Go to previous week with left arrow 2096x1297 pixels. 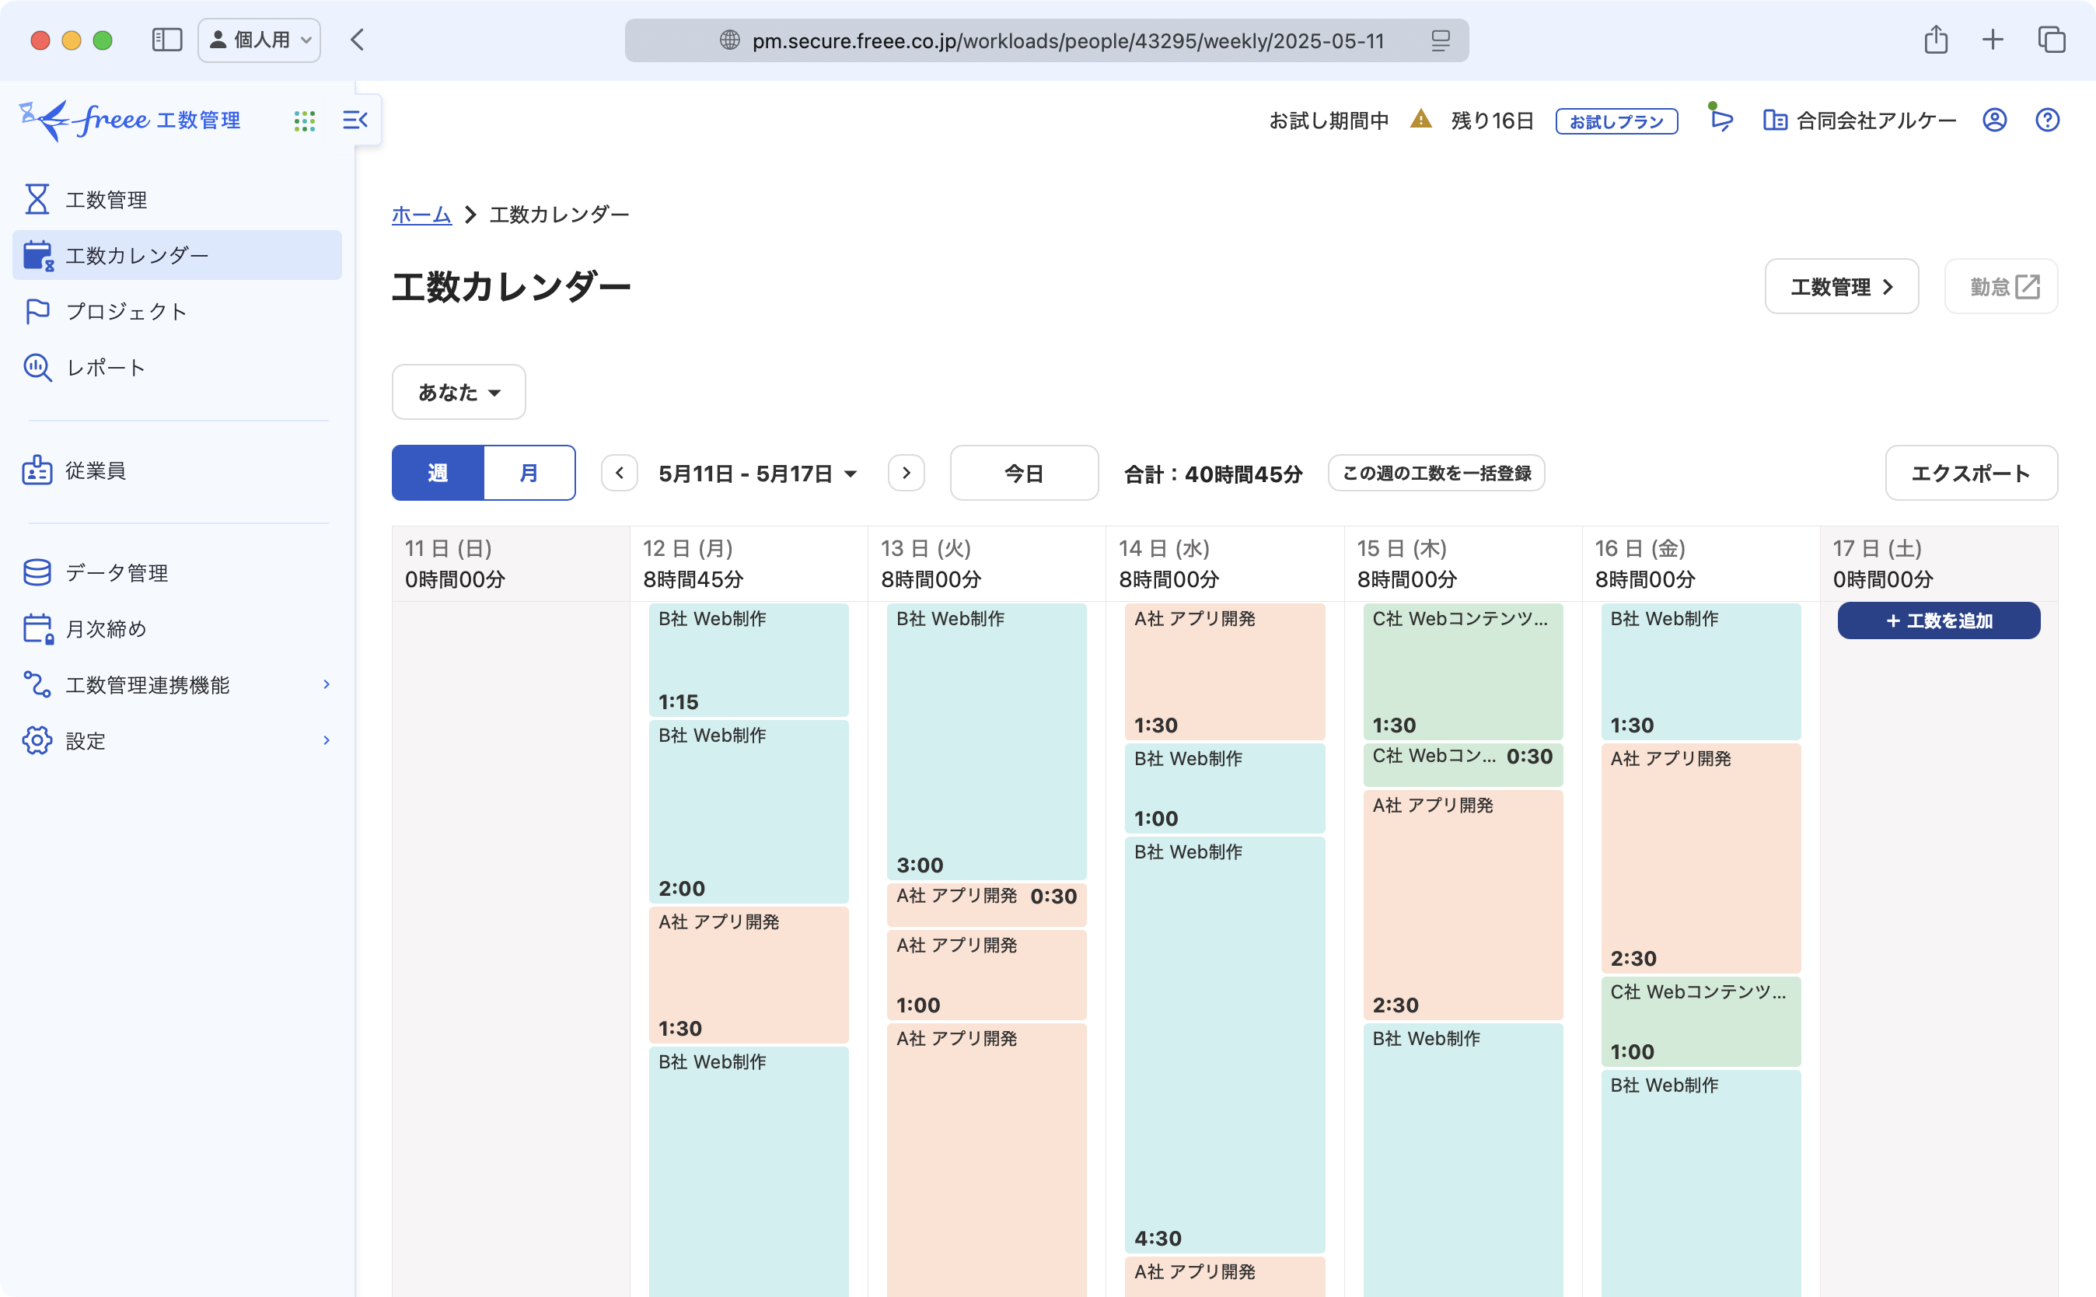pos(620,473)
